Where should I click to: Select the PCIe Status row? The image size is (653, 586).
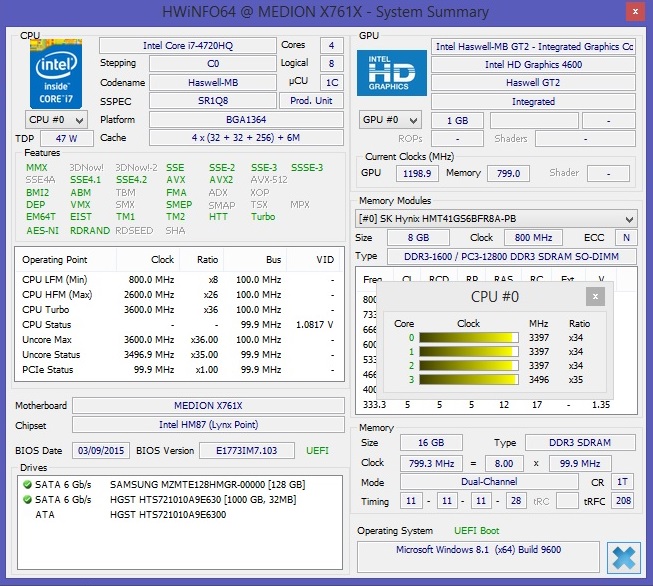coord(179,369)
